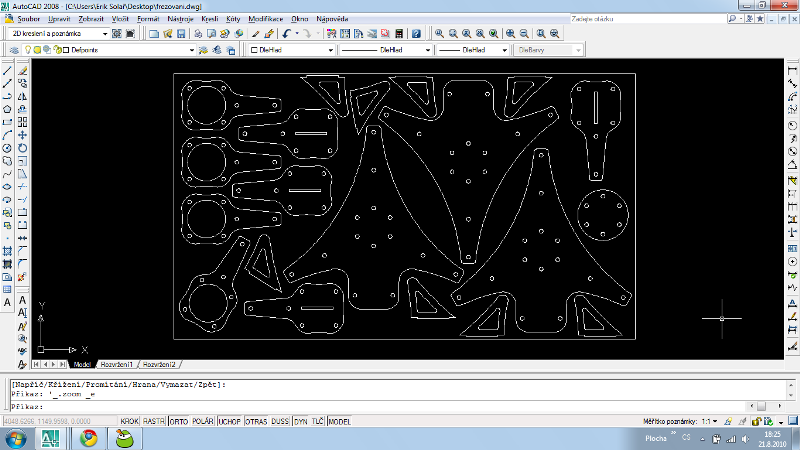Toggle RASTR grid display
Viewport: 800px width, 450px height.
tap(154, 422)
